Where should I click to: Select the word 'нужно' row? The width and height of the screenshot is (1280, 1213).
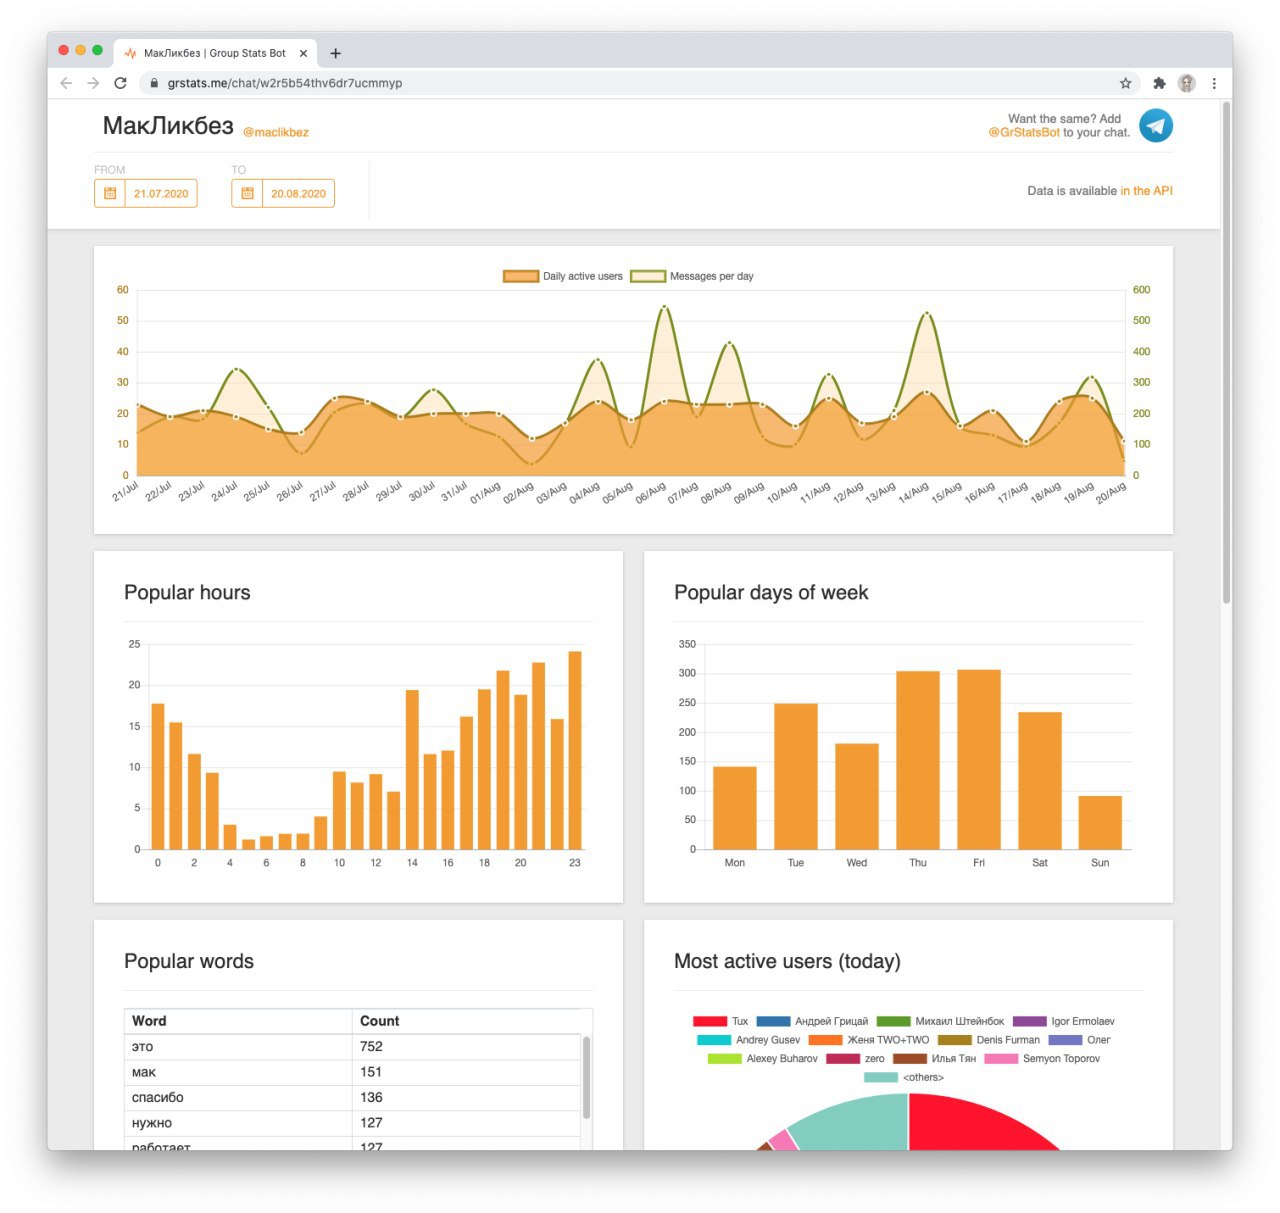tap(352, 1123)
